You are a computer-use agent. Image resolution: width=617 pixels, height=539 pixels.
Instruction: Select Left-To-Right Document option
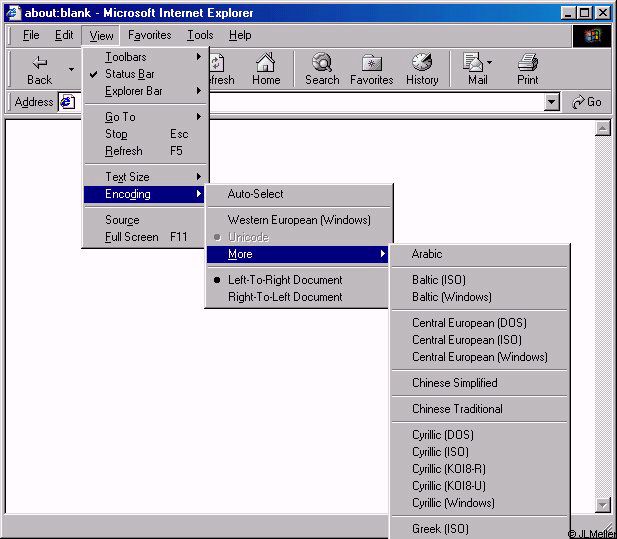click(297, 280)
